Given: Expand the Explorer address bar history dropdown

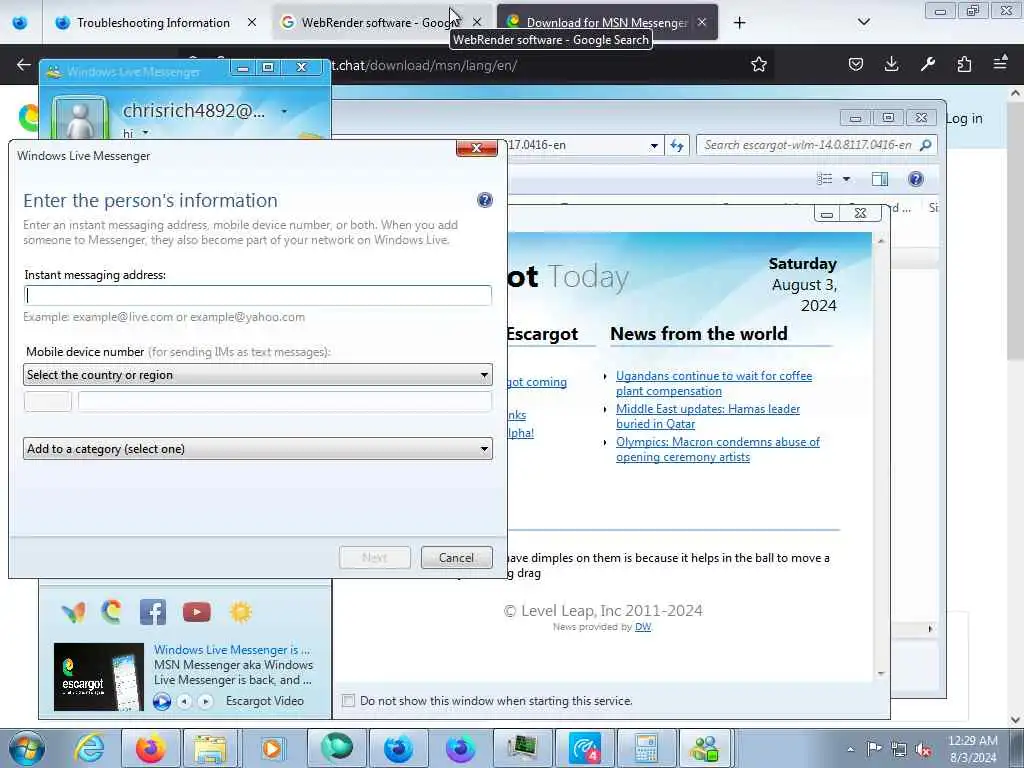Looking at the screenshot, I should point(654,146).
